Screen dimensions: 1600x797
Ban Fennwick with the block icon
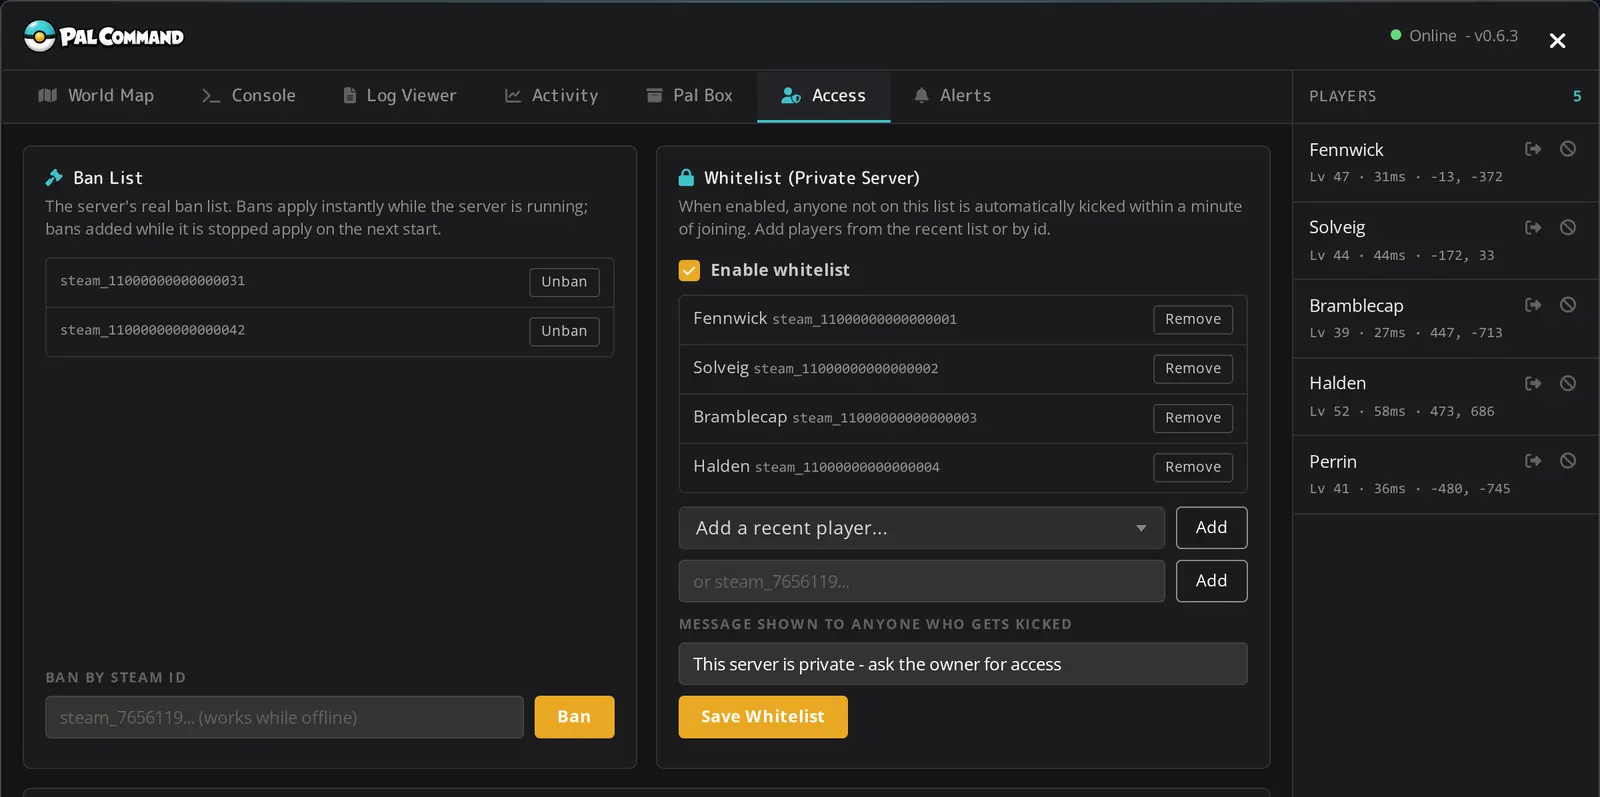tap(1568, 149)
